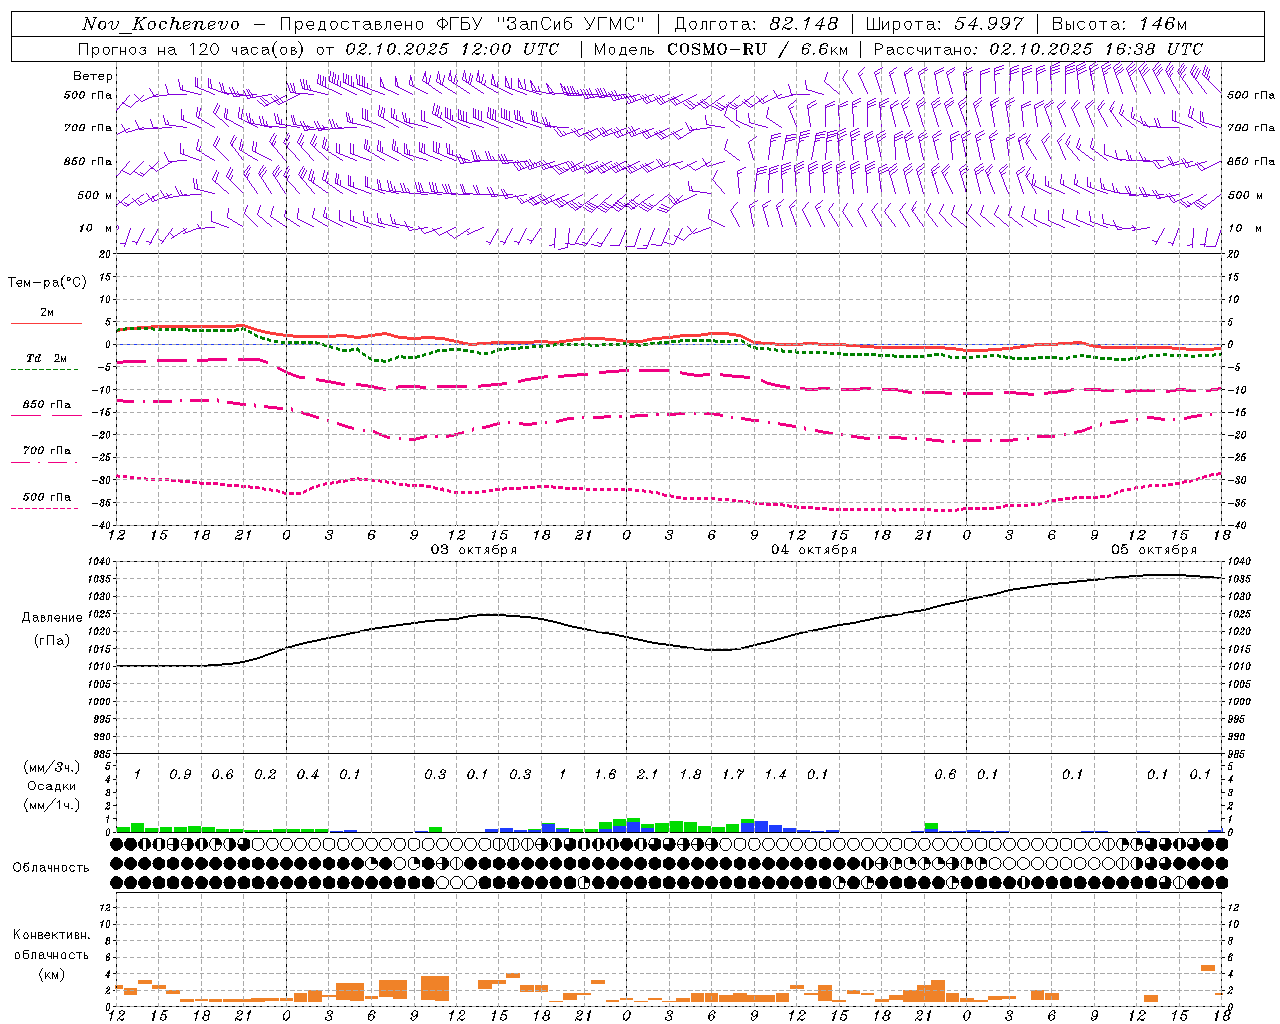This screenshot has height=1024, width=1280.
Task: Click the red 2м temperature legend line
Action: point(46,323)
